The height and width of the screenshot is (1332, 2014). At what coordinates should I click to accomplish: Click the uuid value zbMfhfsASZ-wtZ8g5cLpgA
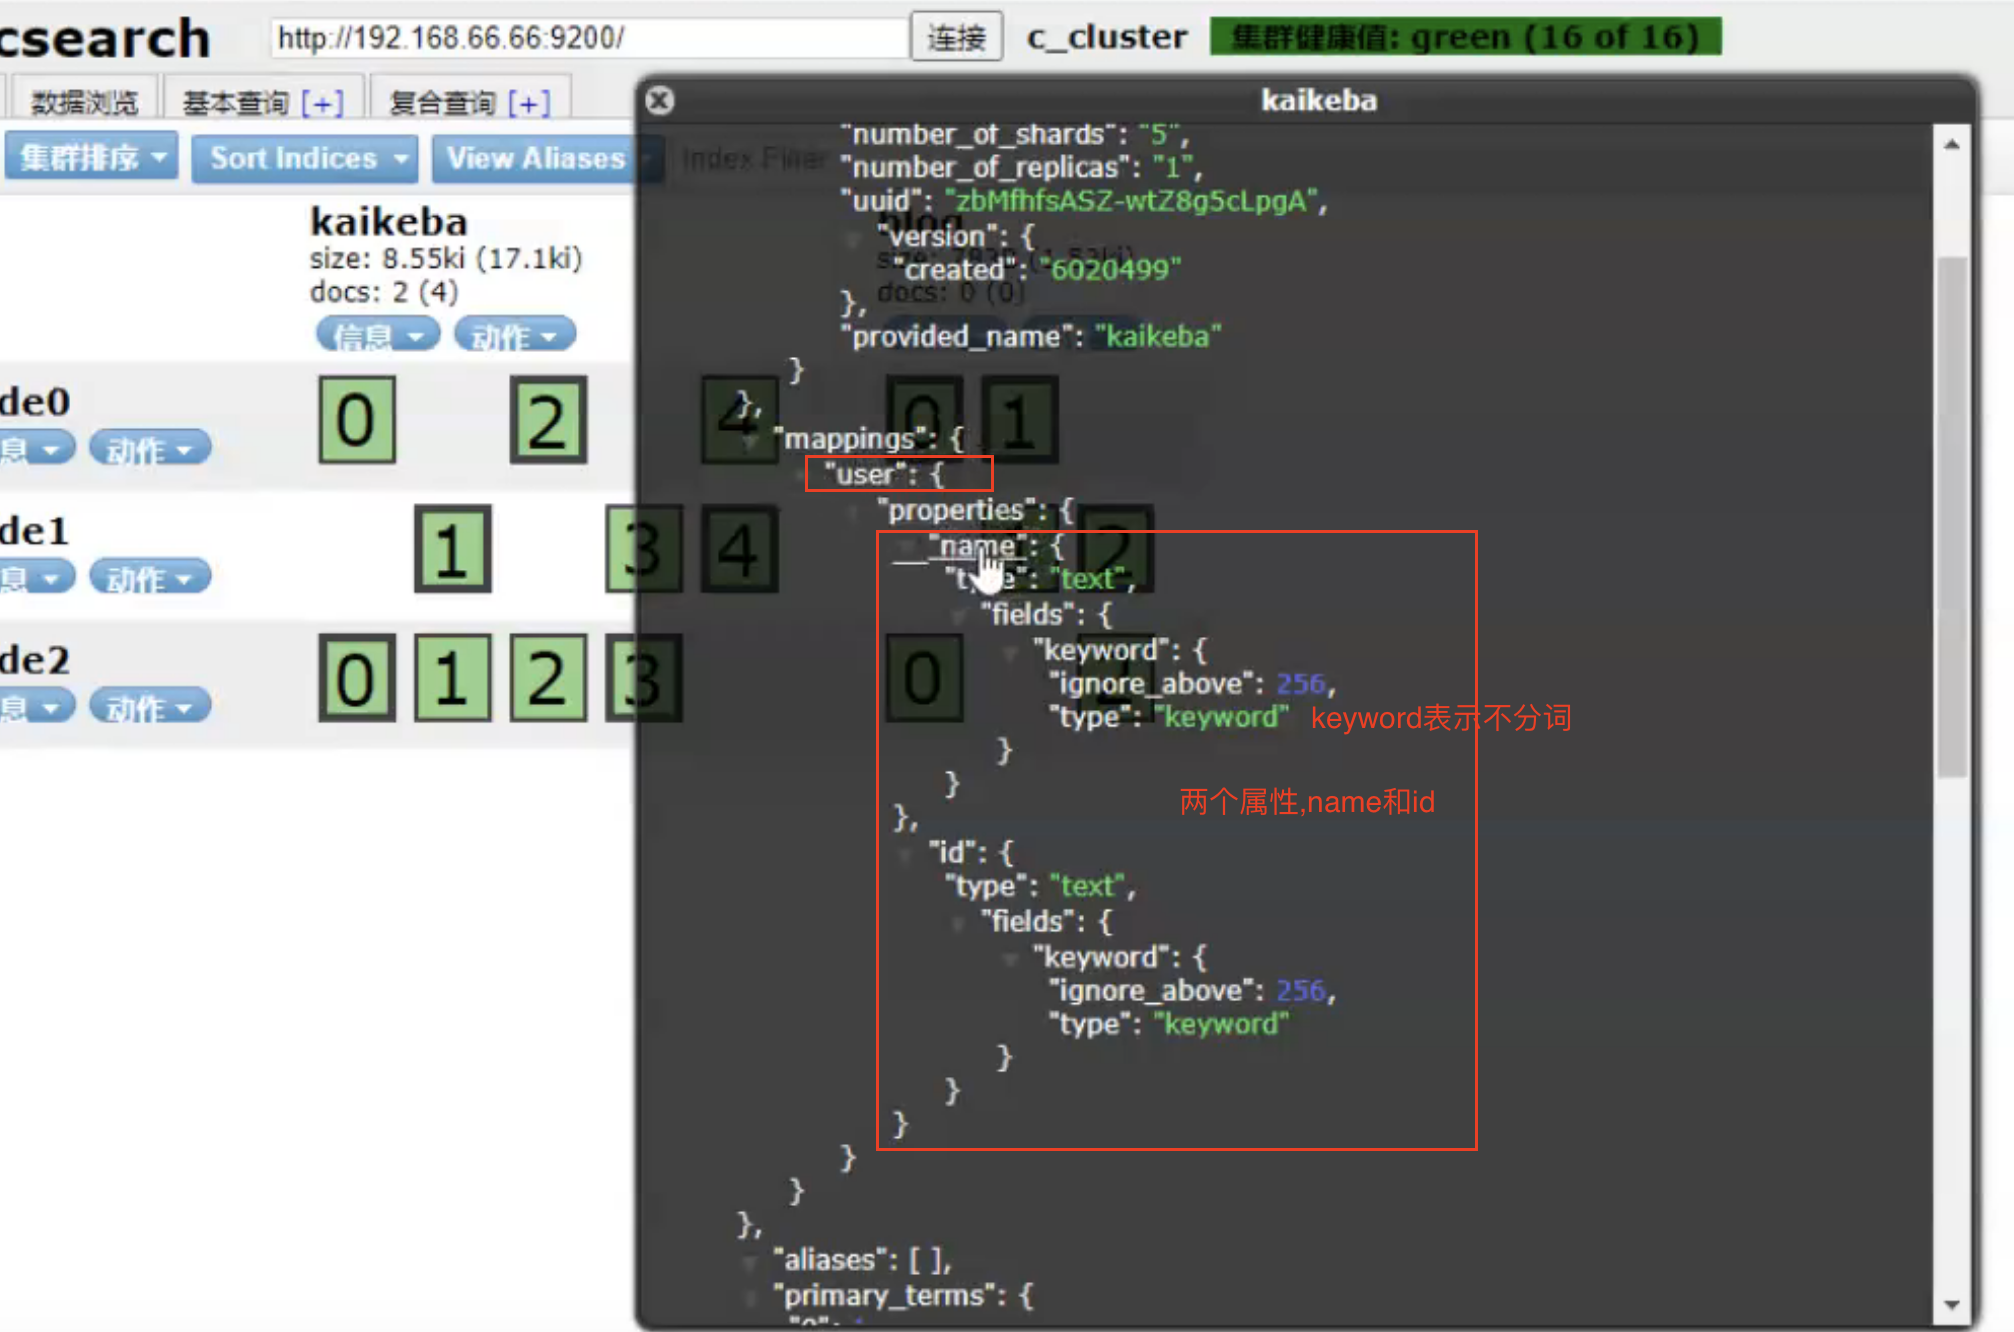(1131, 201)
